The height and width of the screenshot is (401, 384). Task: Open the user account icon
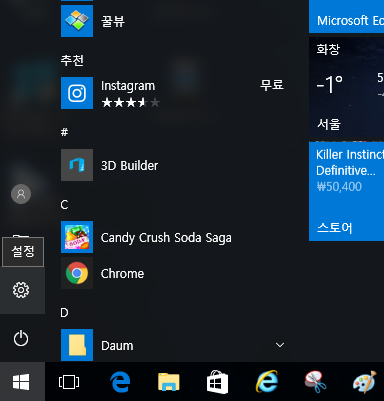tap(21, 194)
